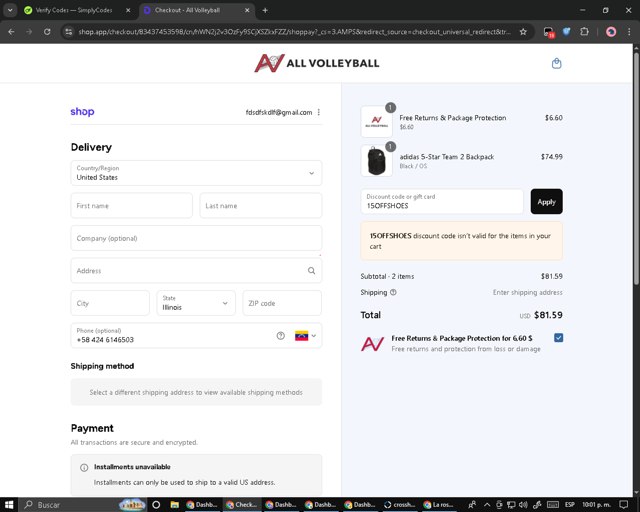Click the Package Protection product thumbnail
Viewport: 640px width, 512px height.
click(376, 122)
